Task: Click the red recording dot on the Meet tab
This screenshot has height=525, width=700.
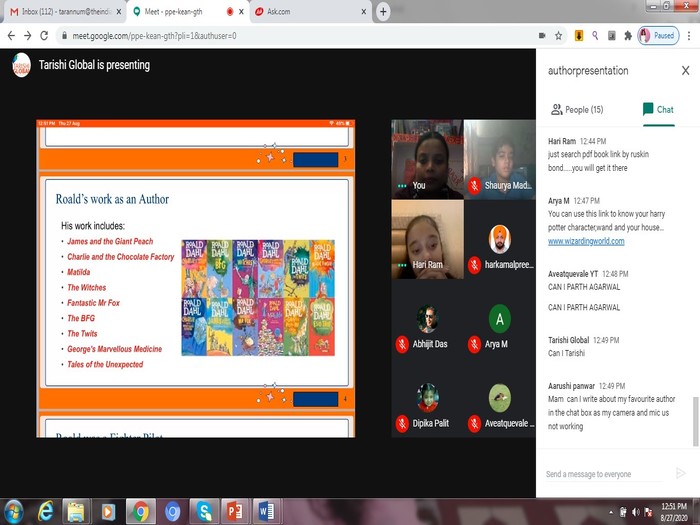Action: coord(230,12)
